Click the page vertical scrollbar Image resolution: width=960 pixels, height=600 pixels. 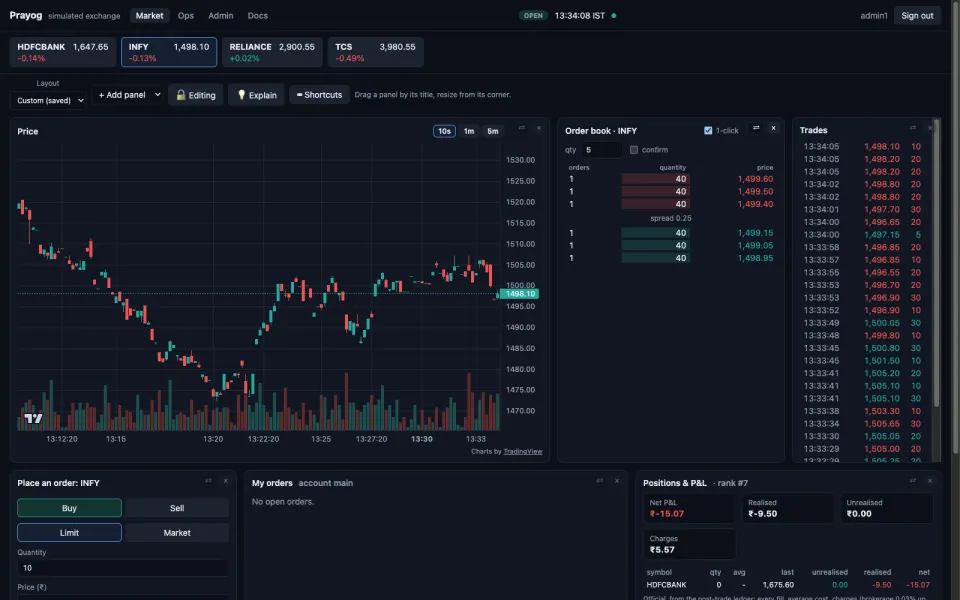955,227
